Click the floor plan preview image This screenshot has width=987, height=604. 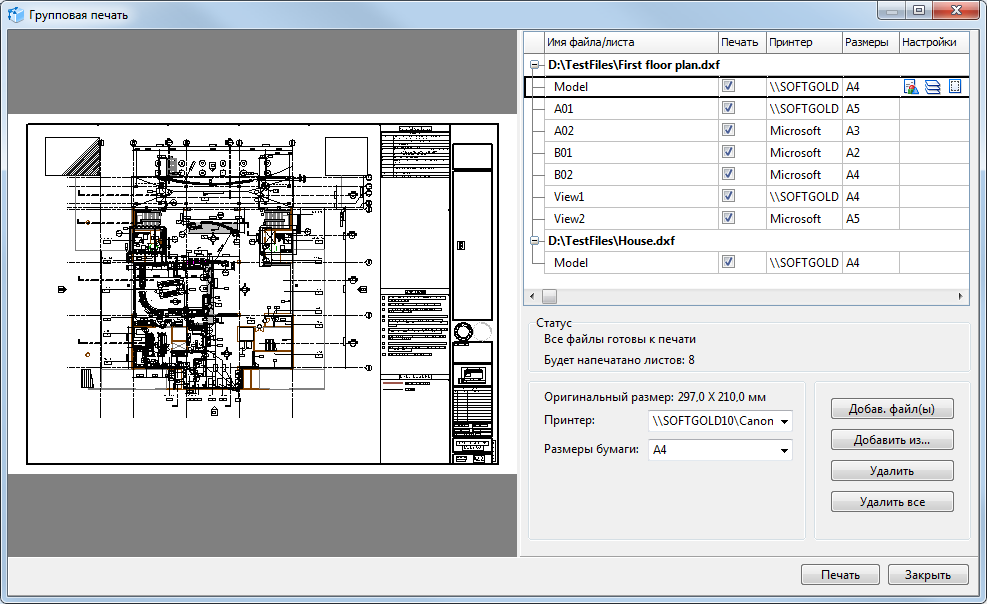click(x=262, y=294)
